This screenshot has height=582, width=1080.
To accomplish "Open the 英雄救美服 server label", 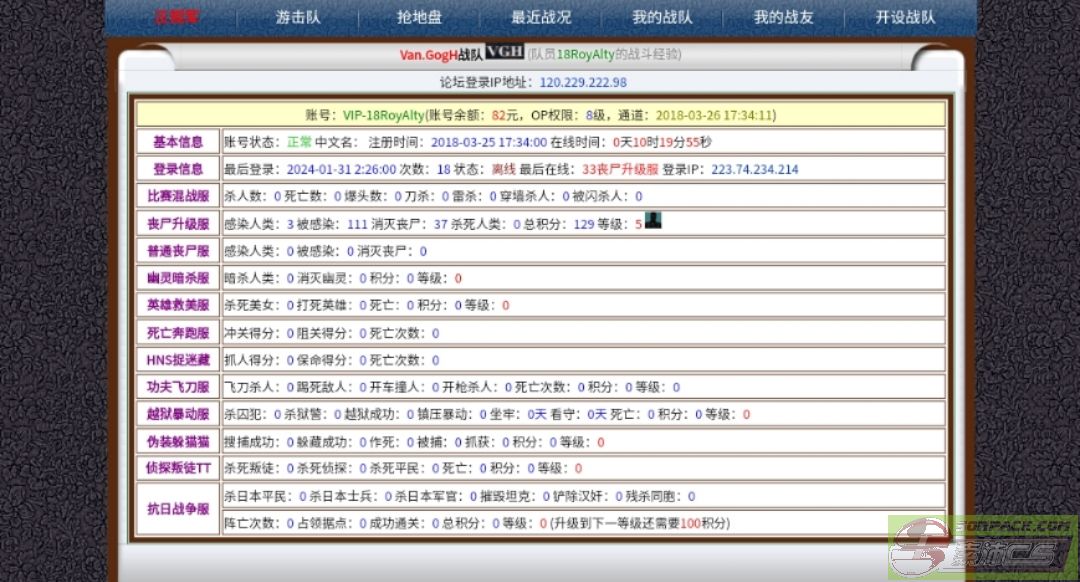I will [x=178, y=304].
